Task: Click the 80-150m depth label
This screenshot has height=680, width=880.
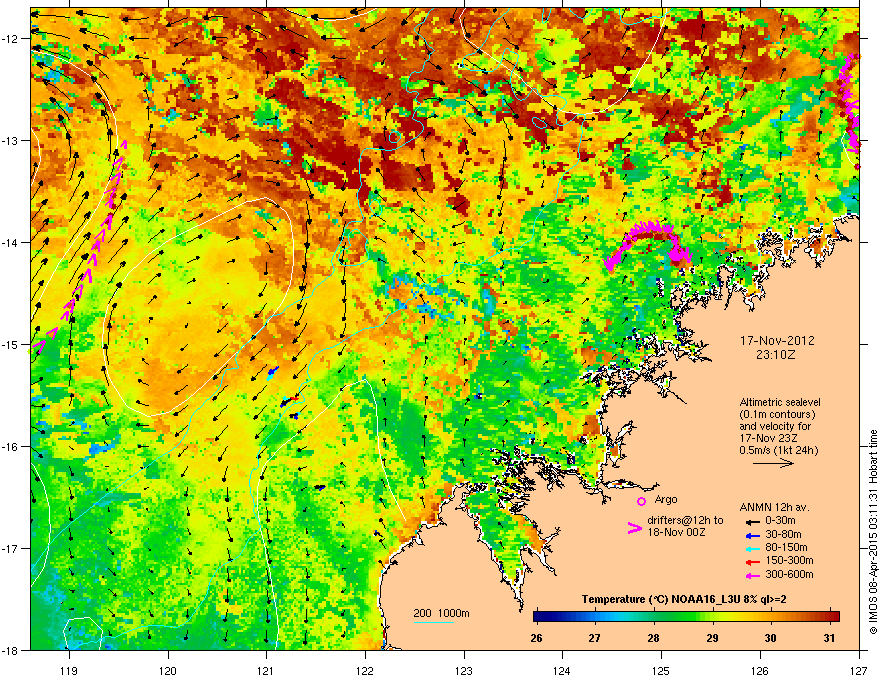Action: point(786,548)
